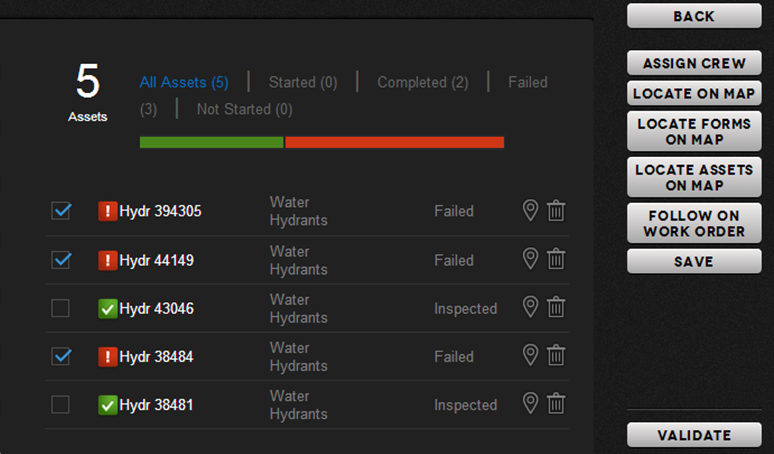Open the Not Started (0) filter
The width and height of the screenshot is (774, 454).
pyautogui.click(x=245, y=109)
